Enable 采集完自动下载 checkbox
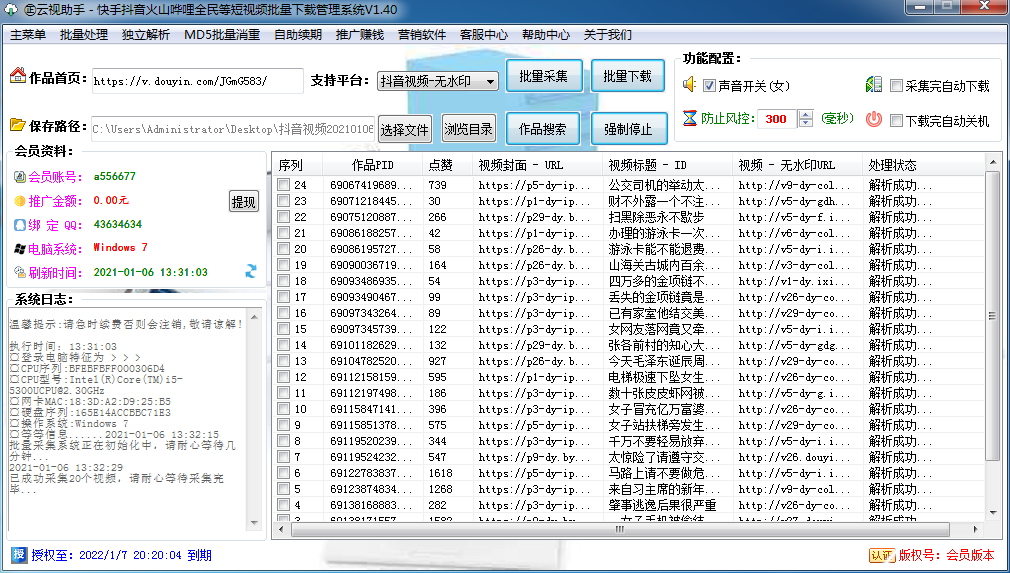This screenshot has width=1010, height=573. (896, 85)
